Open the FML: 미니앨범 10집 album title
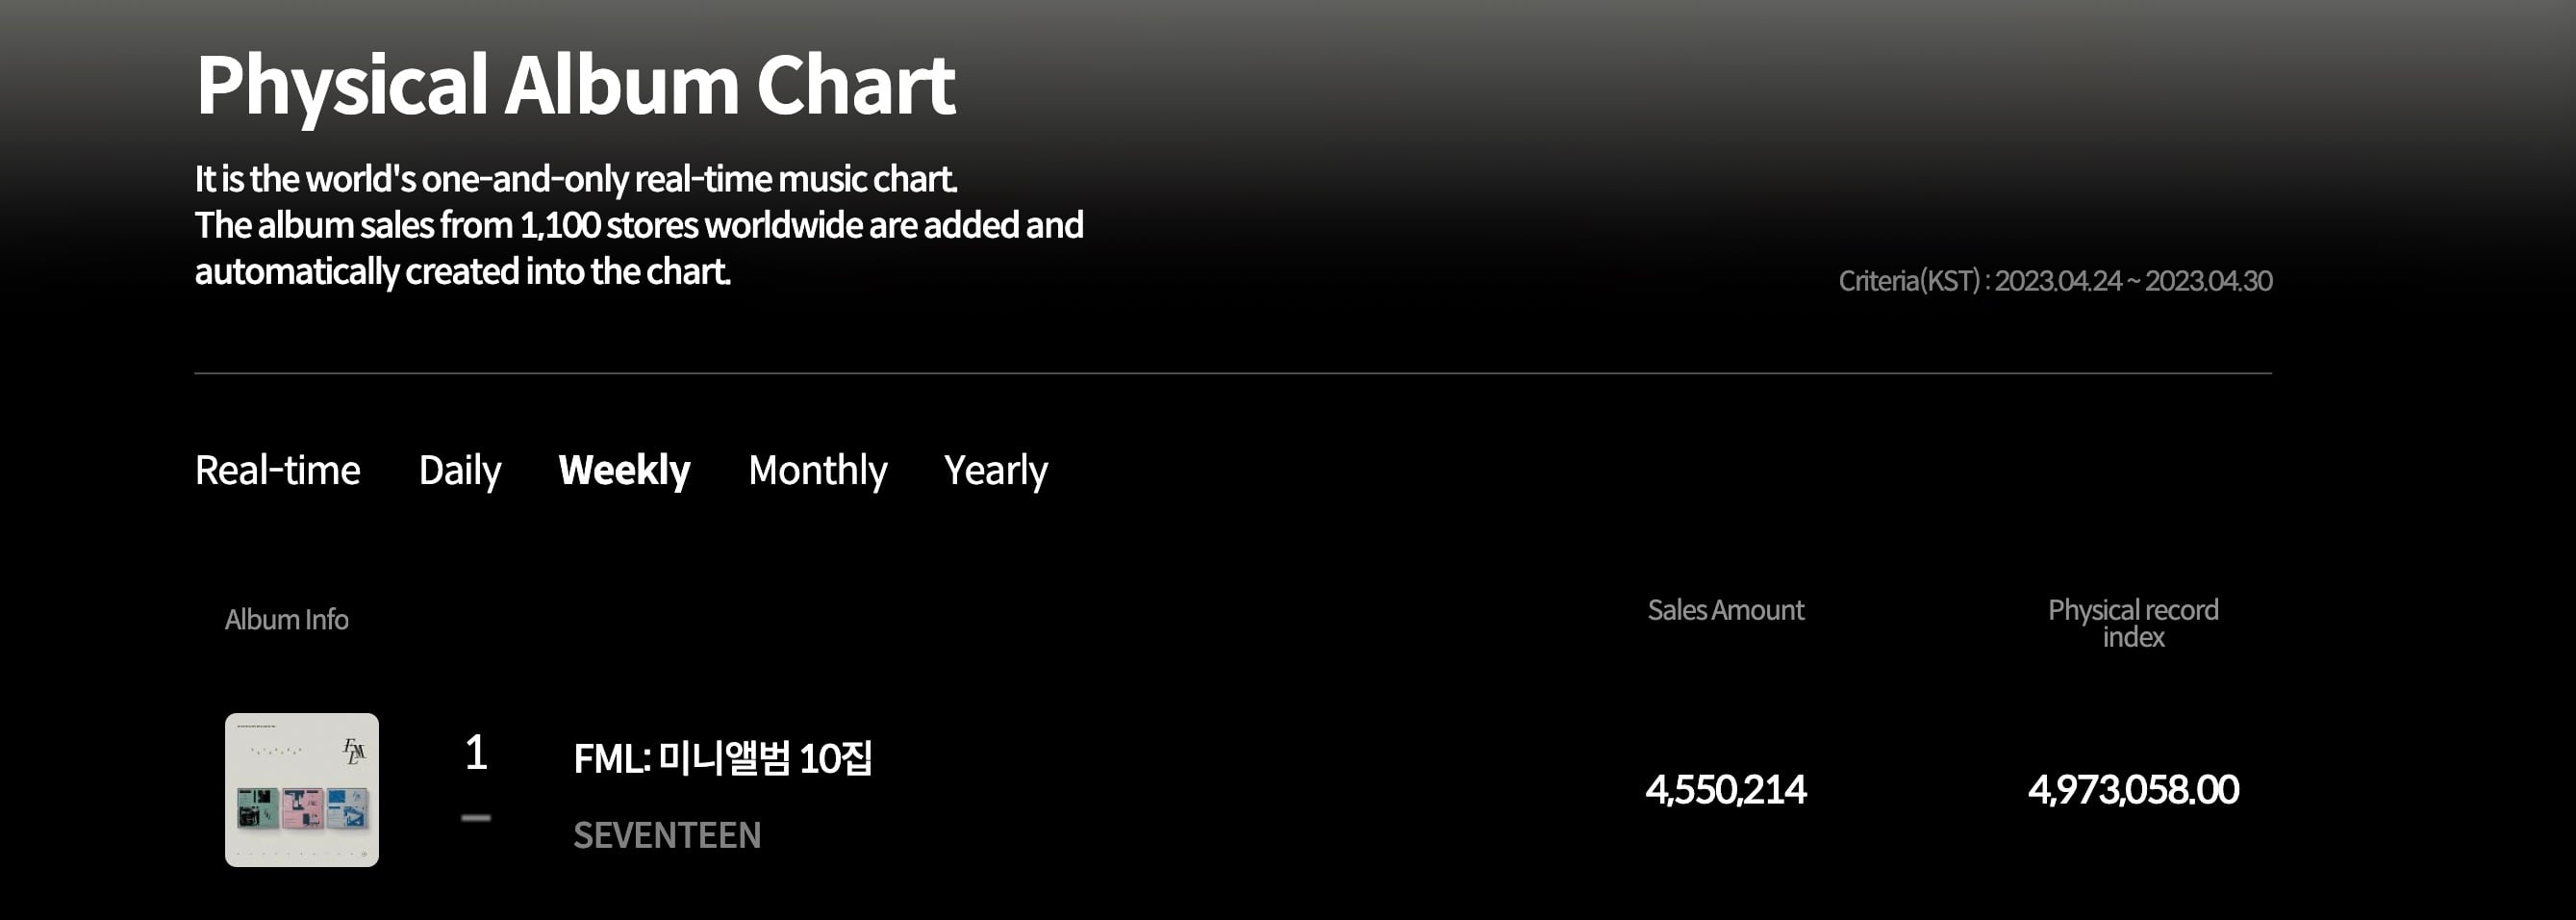Viewport: 2576px width, 920px height. click(x=722, y=758)
